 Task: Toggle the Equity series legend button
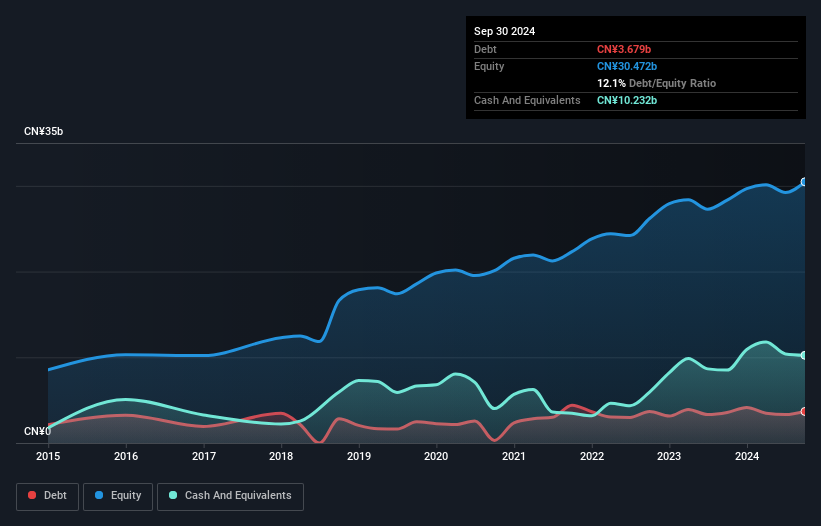click(x=118, y=496)
